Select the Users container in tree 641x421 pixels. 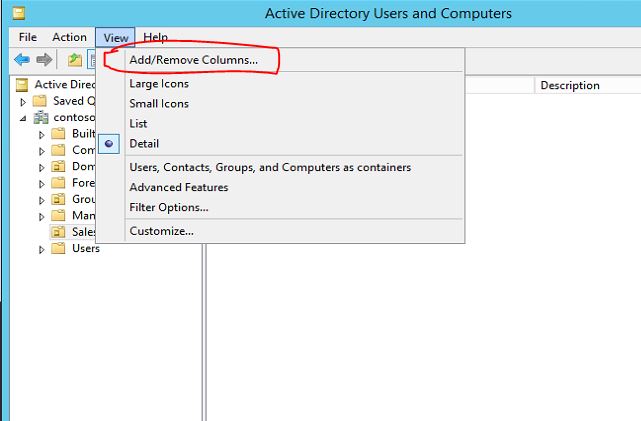[x=86, y=248]
